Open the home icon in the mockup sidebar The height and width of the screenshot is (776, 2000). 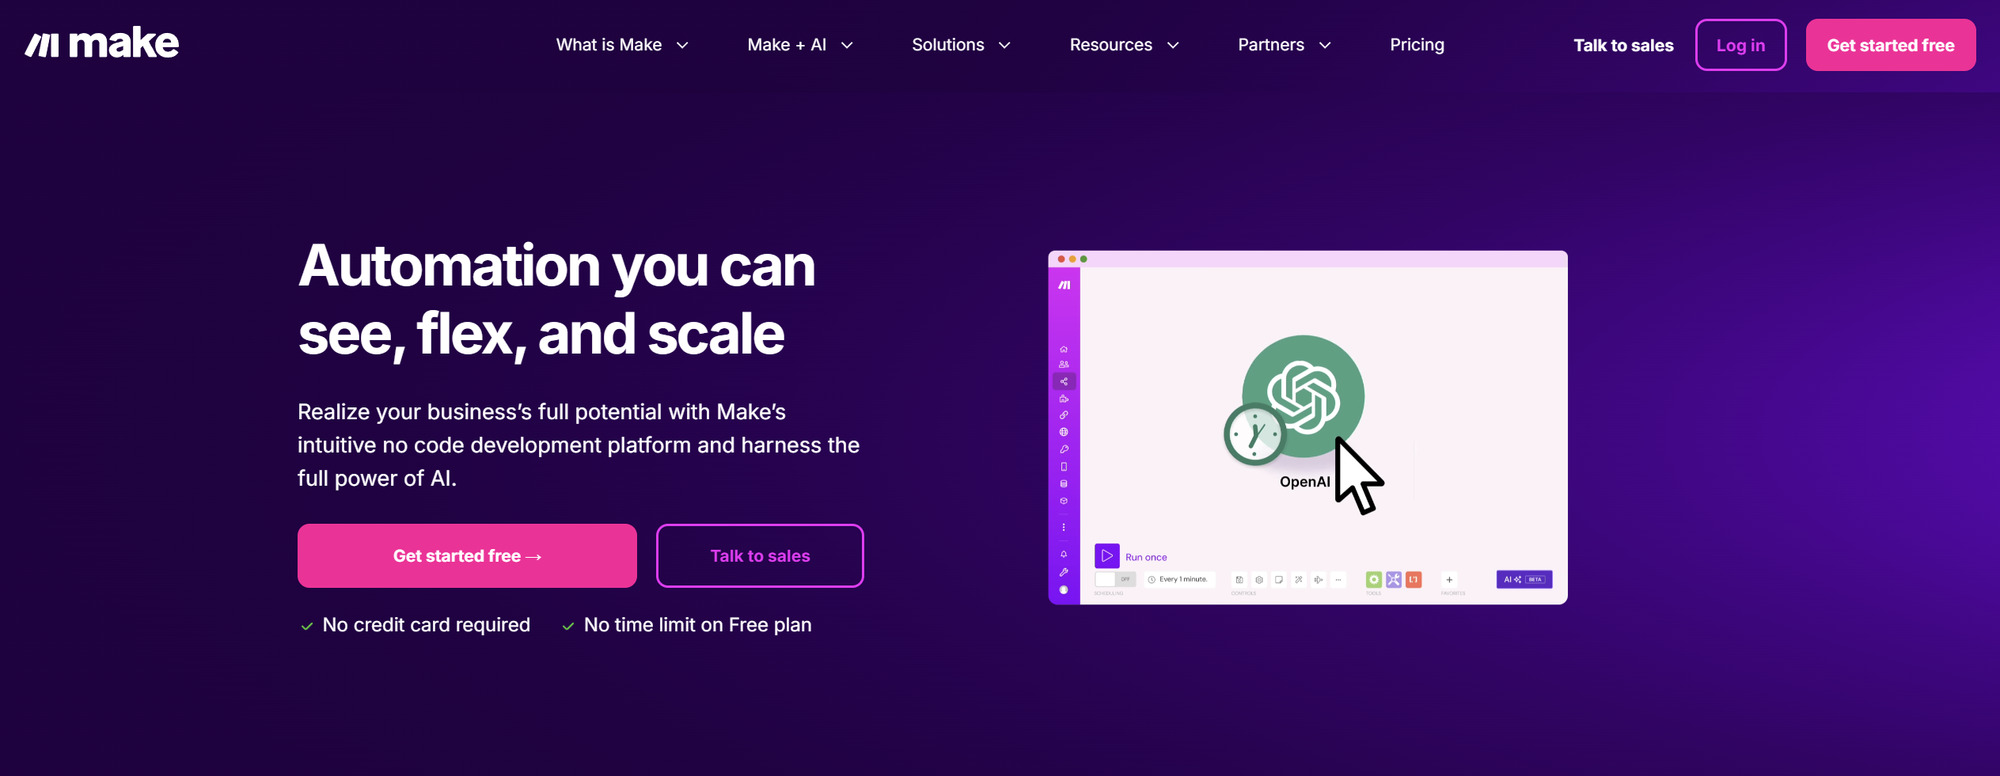[x=1063, y=349]
